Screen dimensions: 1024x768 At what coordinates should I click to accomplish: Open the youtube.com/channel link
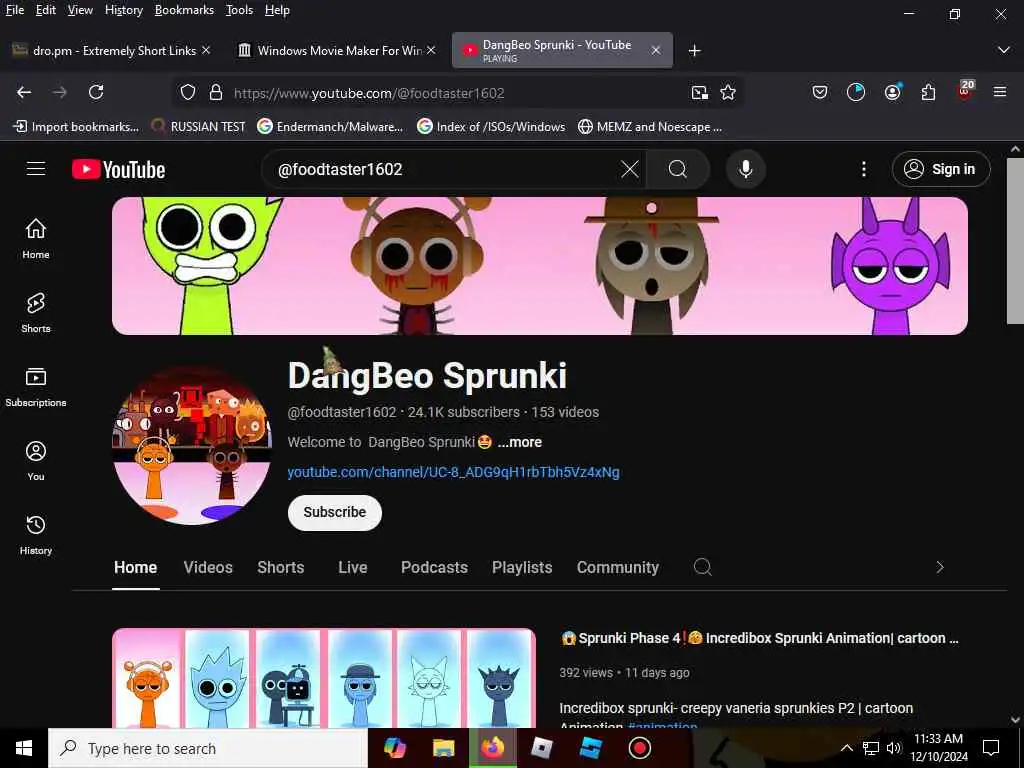(453, 472)
